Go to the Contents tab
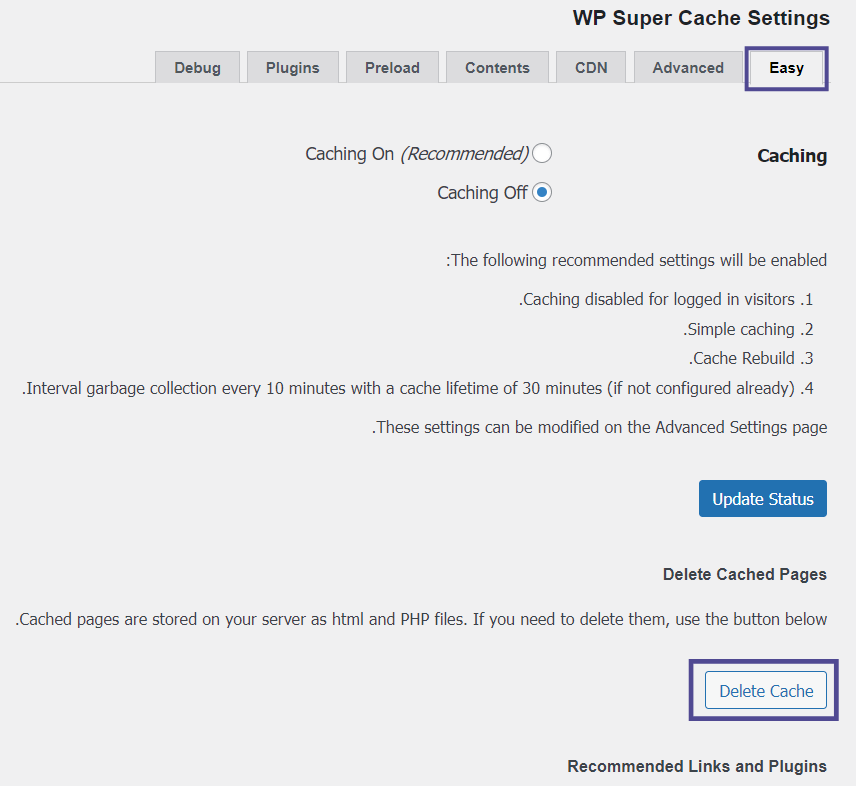The image size is (856, 786). 497,68
